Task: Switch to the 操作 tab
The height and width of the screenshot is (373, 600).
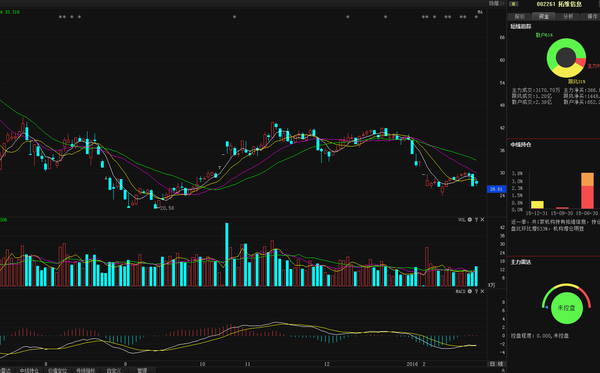Action: [x=591, y=16]
